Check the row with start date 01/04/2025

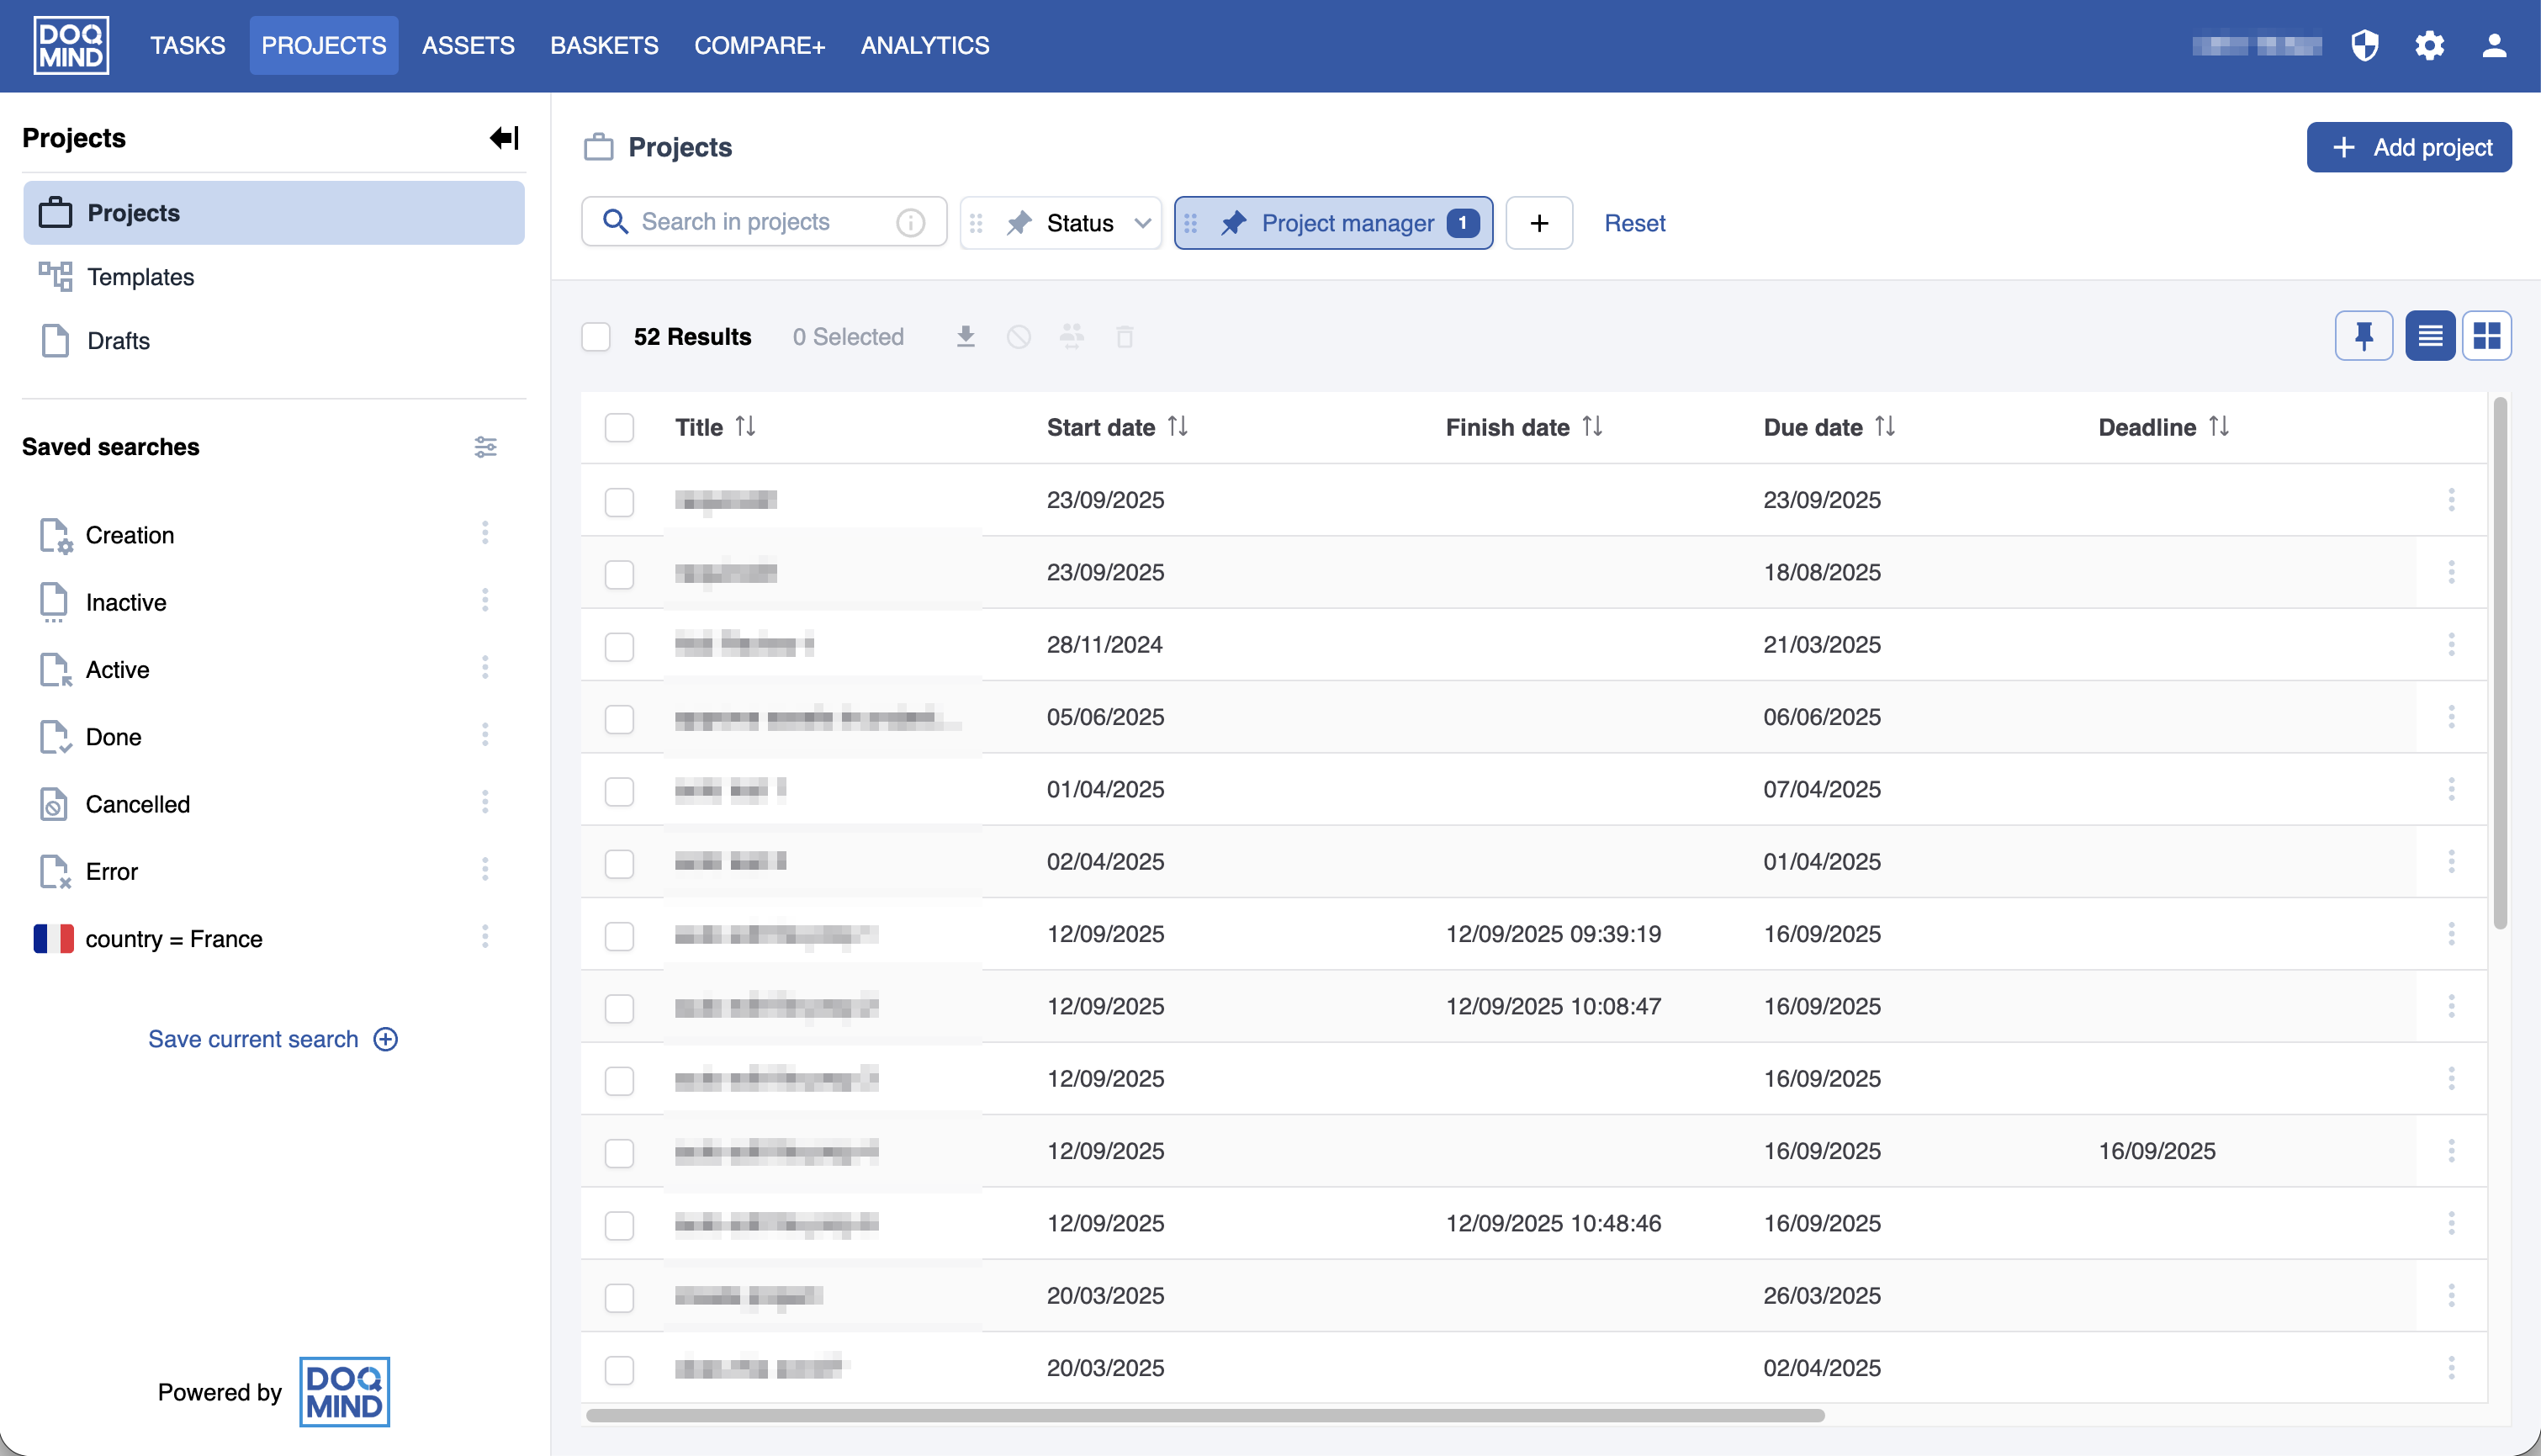(619, 791)
